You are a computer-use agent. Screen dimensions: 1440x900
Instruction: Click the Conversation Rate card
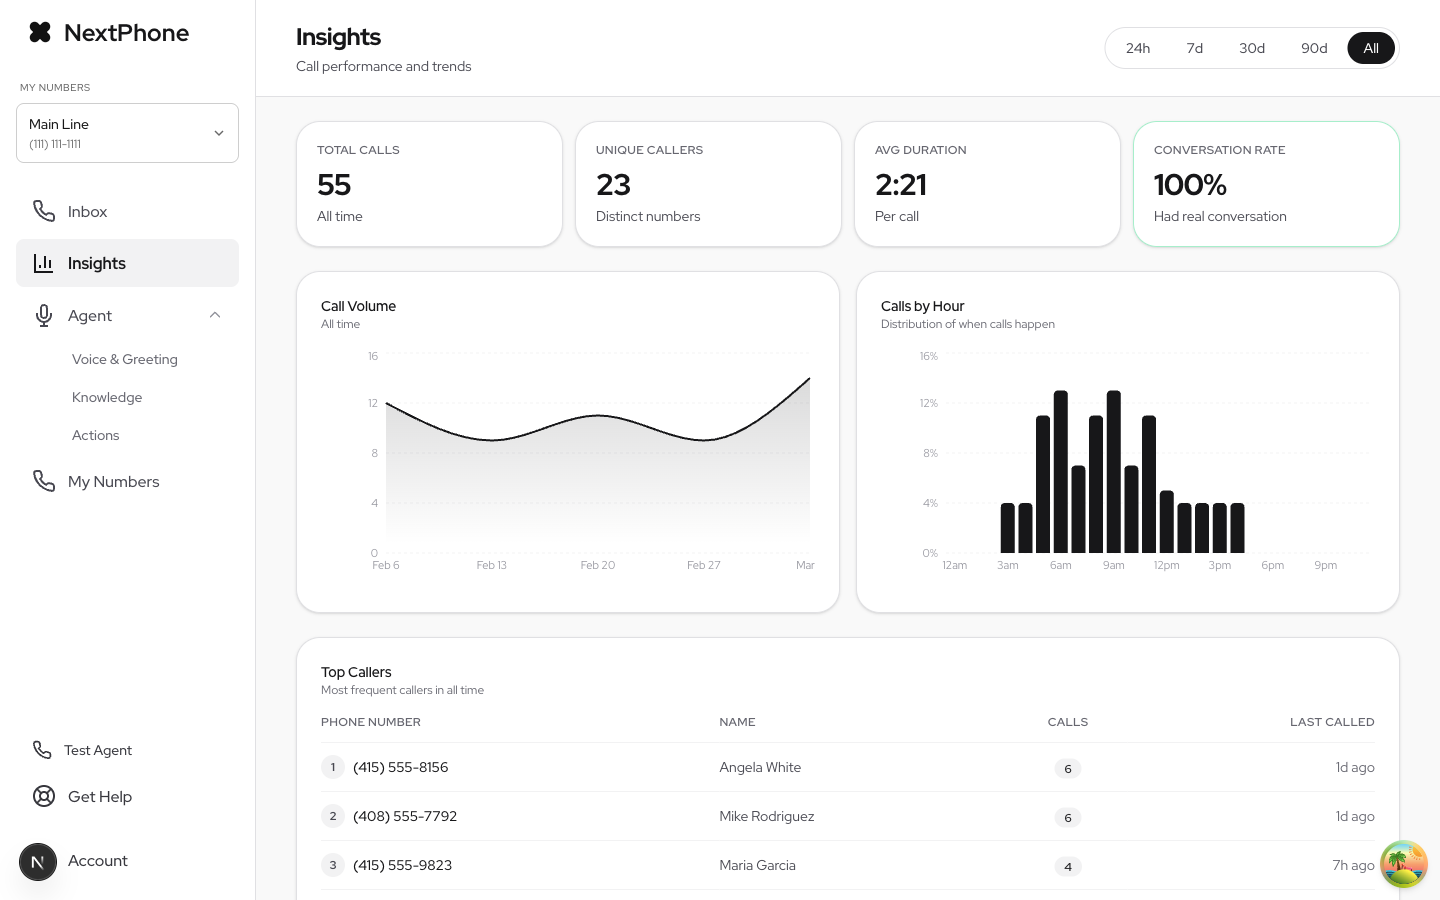pos(1266,184)
